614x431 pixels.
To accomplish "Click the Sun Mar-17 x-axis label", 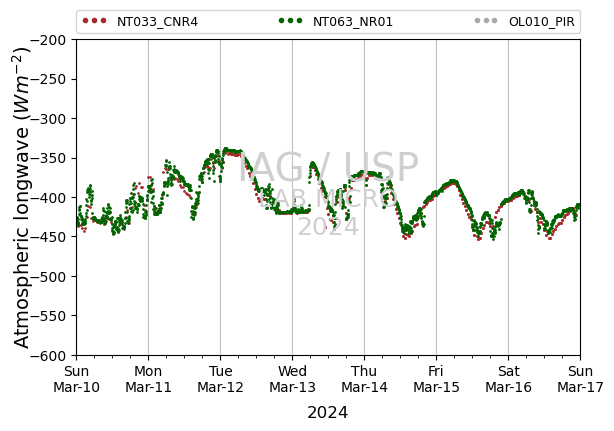I will pyautogui.click(x=581, y=379).
